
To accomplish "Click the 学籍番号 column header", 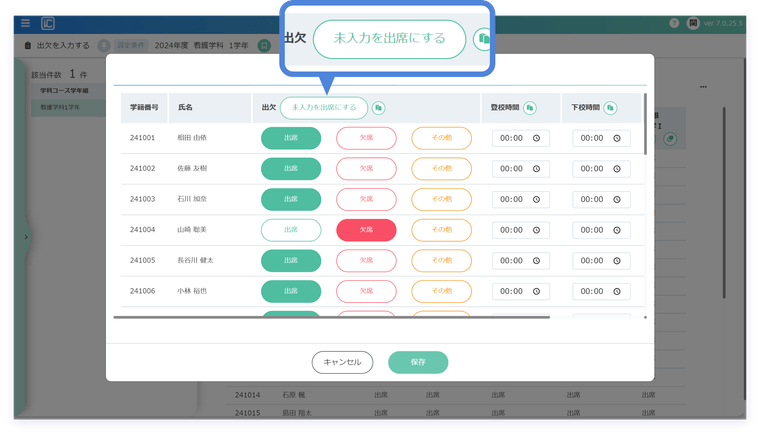I will click(x=144, y=108).
